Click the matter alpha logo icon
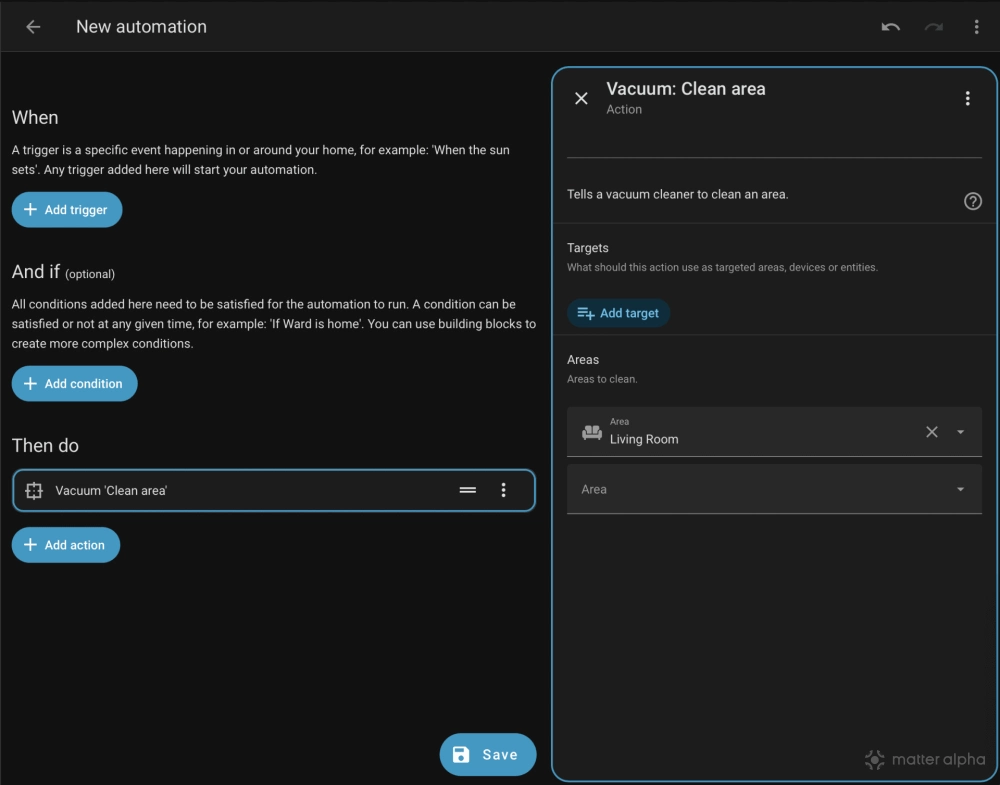Image resolution: width=1000 pixels, height=785 pixels. [x=875, y=760]
